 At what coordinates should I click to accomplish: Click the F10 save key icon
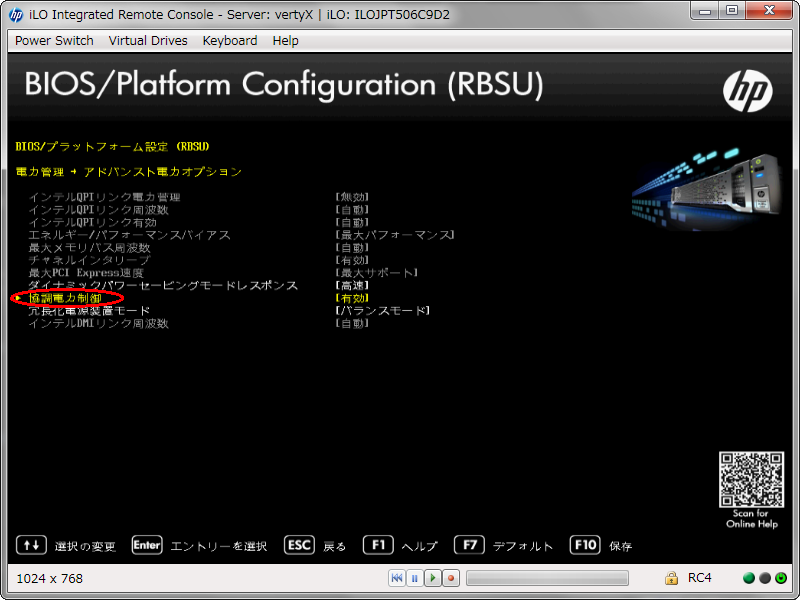[585, 545]
